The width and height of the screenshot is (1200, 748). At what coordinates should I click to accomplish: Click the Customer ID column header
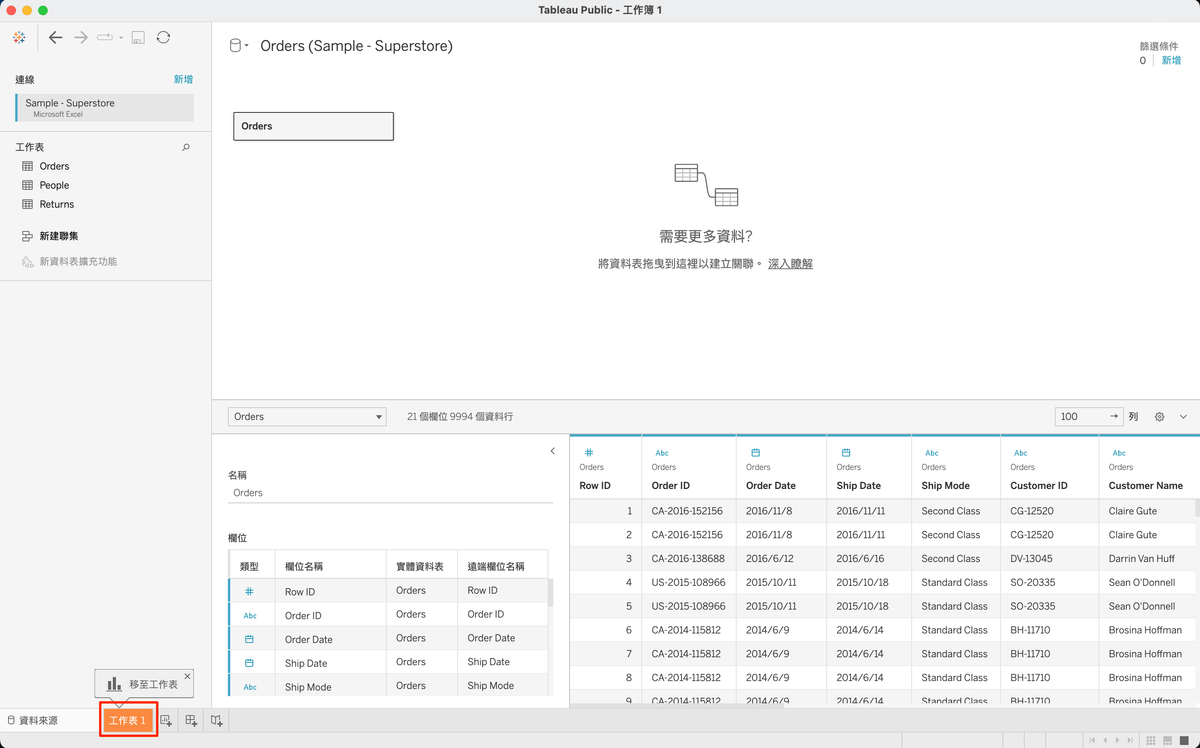coord(1039,486)
